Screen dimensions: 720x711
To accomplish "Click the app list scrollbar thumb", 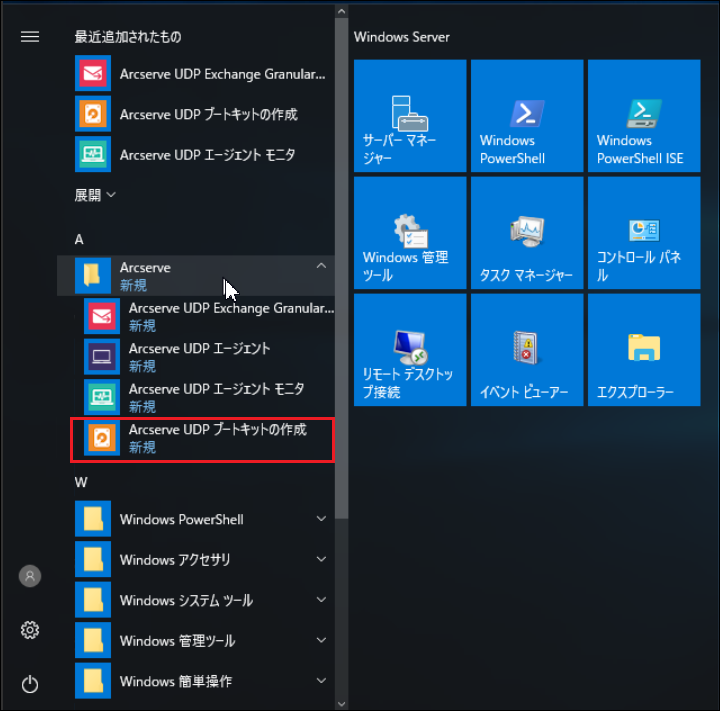I will click(341, 269).
